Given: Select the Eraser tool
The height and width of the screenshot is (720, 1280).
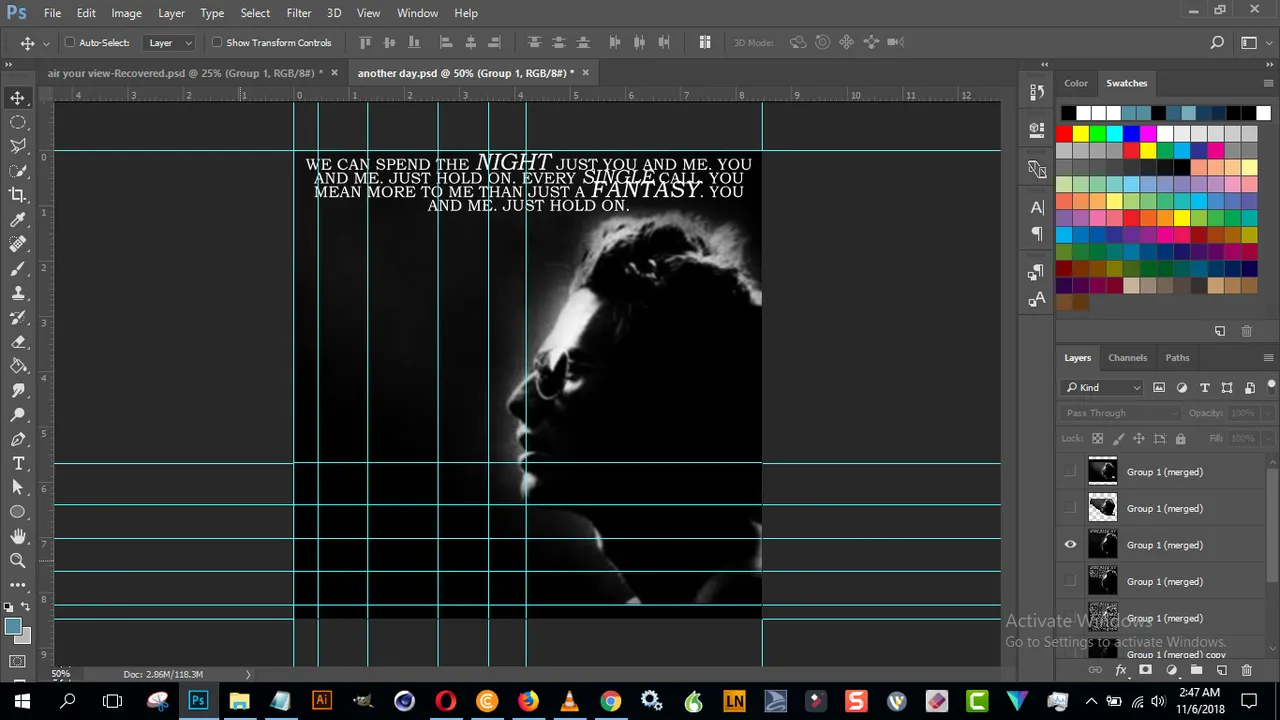Looking at the screenshot, I should point(18,342).
